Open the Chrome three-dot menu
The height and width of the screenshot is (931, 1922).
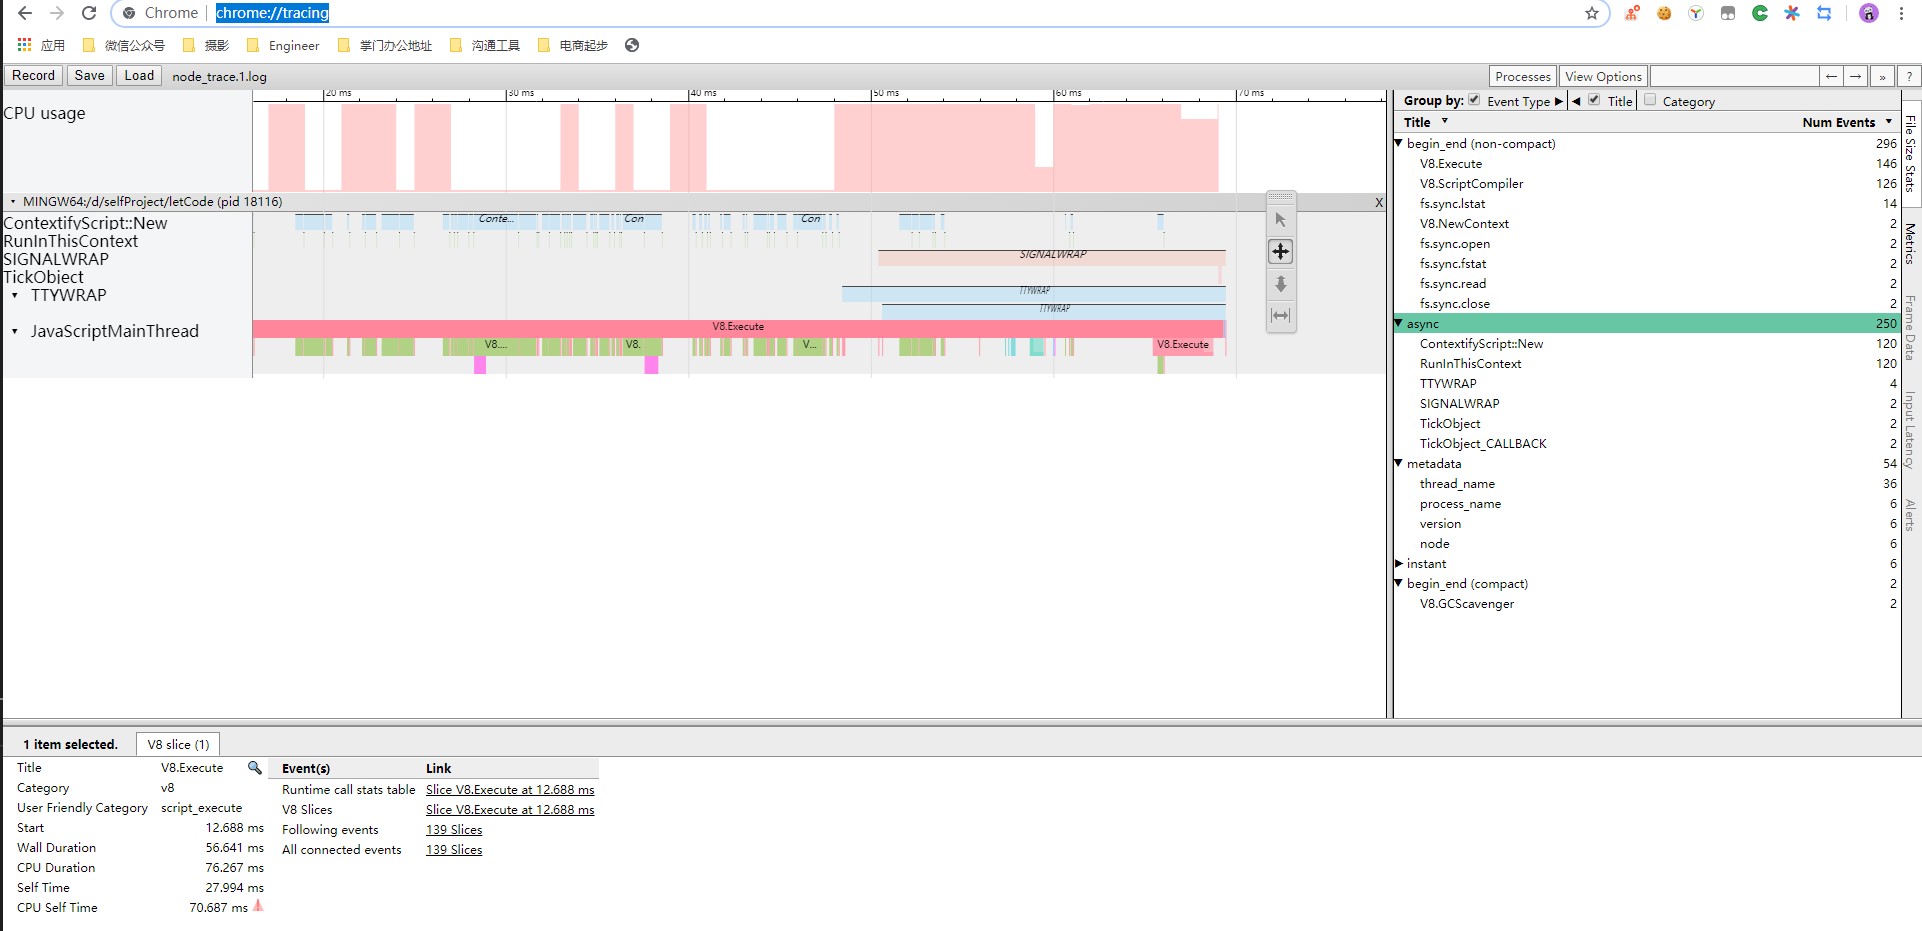[x=1902, y=13]
